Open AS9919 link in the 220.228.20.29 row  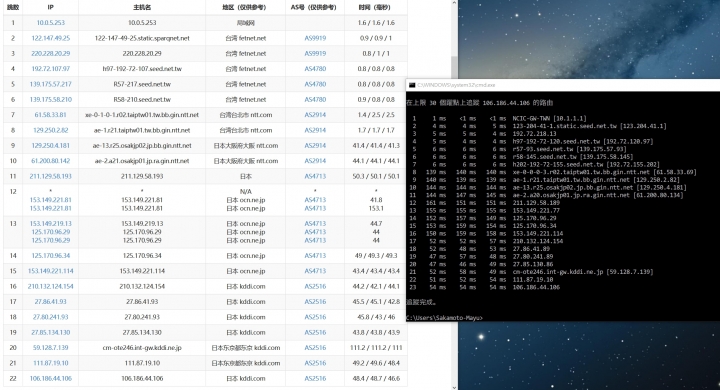click(315, 53)
